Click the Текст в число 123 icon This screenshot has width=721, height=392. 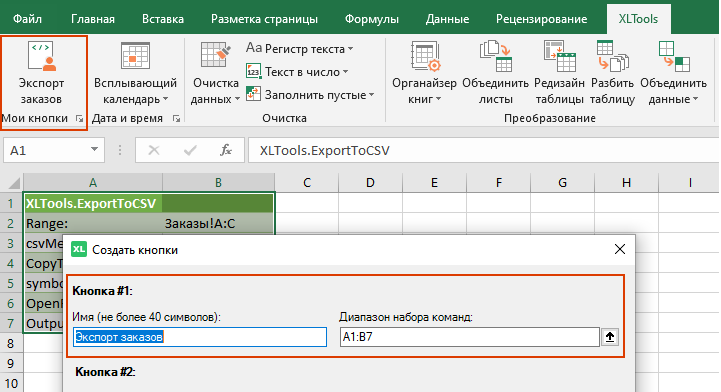coord(253,71)
